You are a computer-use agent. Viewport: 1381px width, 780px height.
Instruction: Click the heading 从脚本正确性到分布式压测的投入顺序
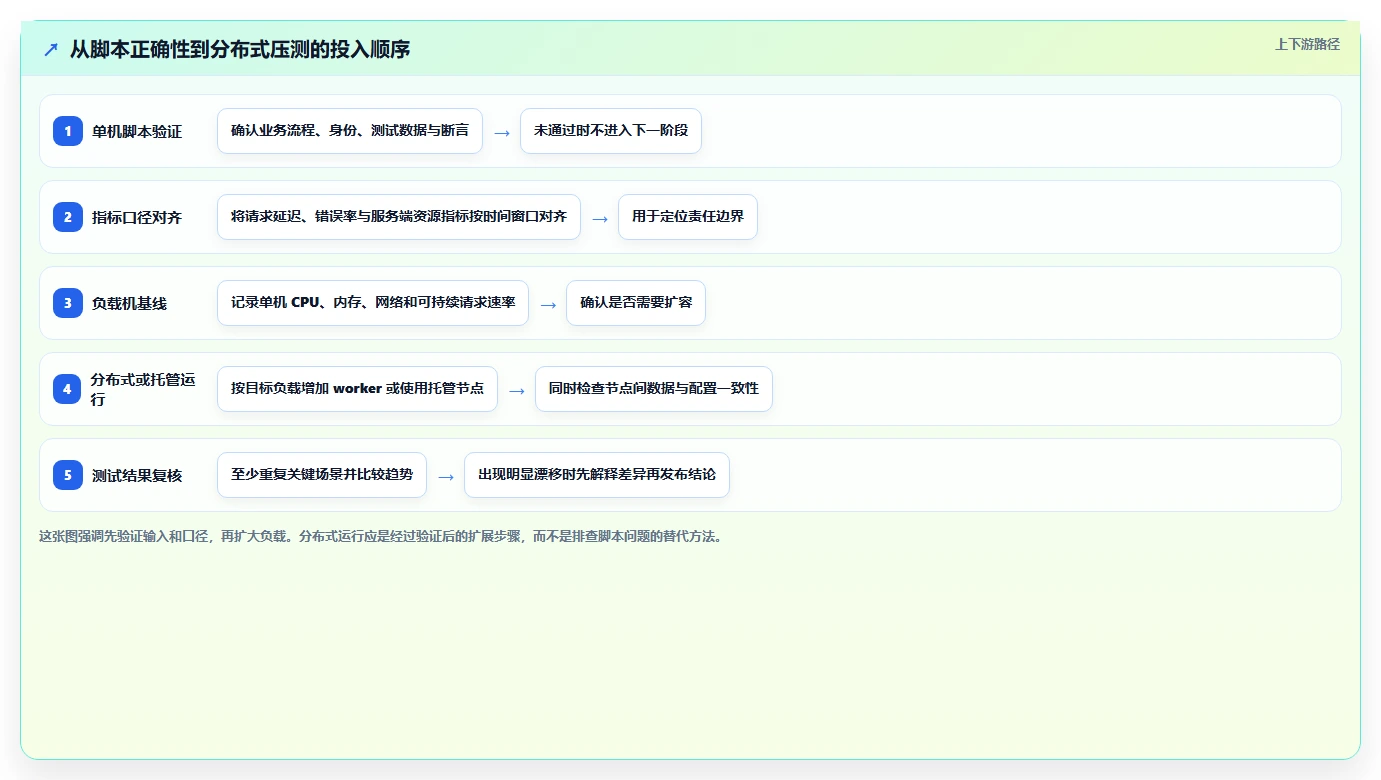point(240,49)
